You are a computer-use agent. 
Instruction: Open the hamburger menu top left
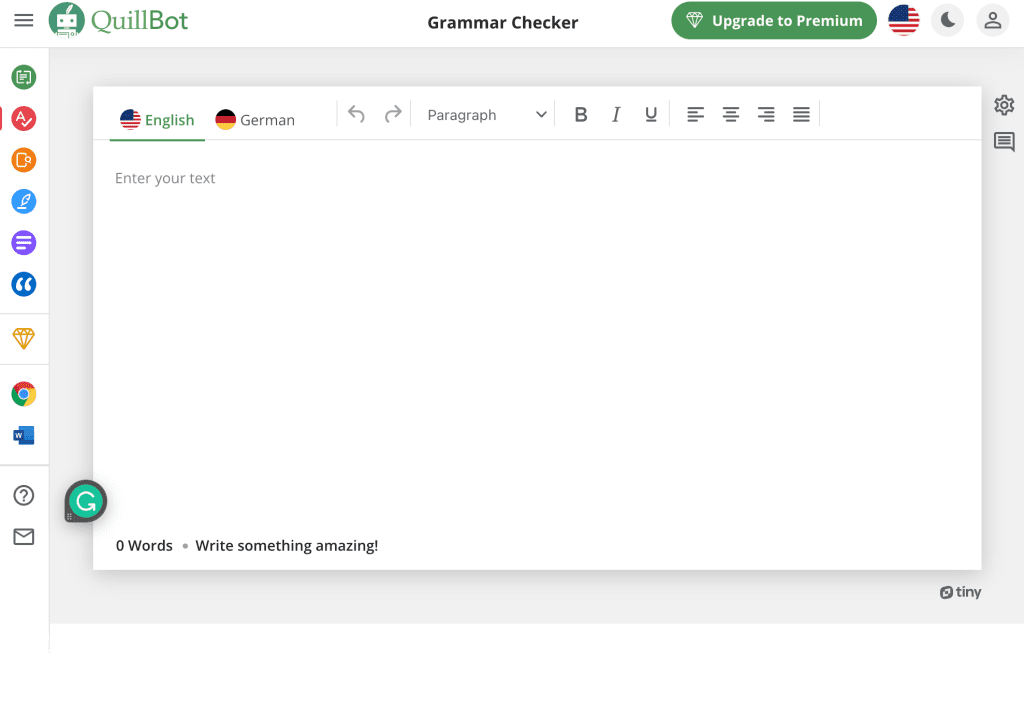click(24, 20)
